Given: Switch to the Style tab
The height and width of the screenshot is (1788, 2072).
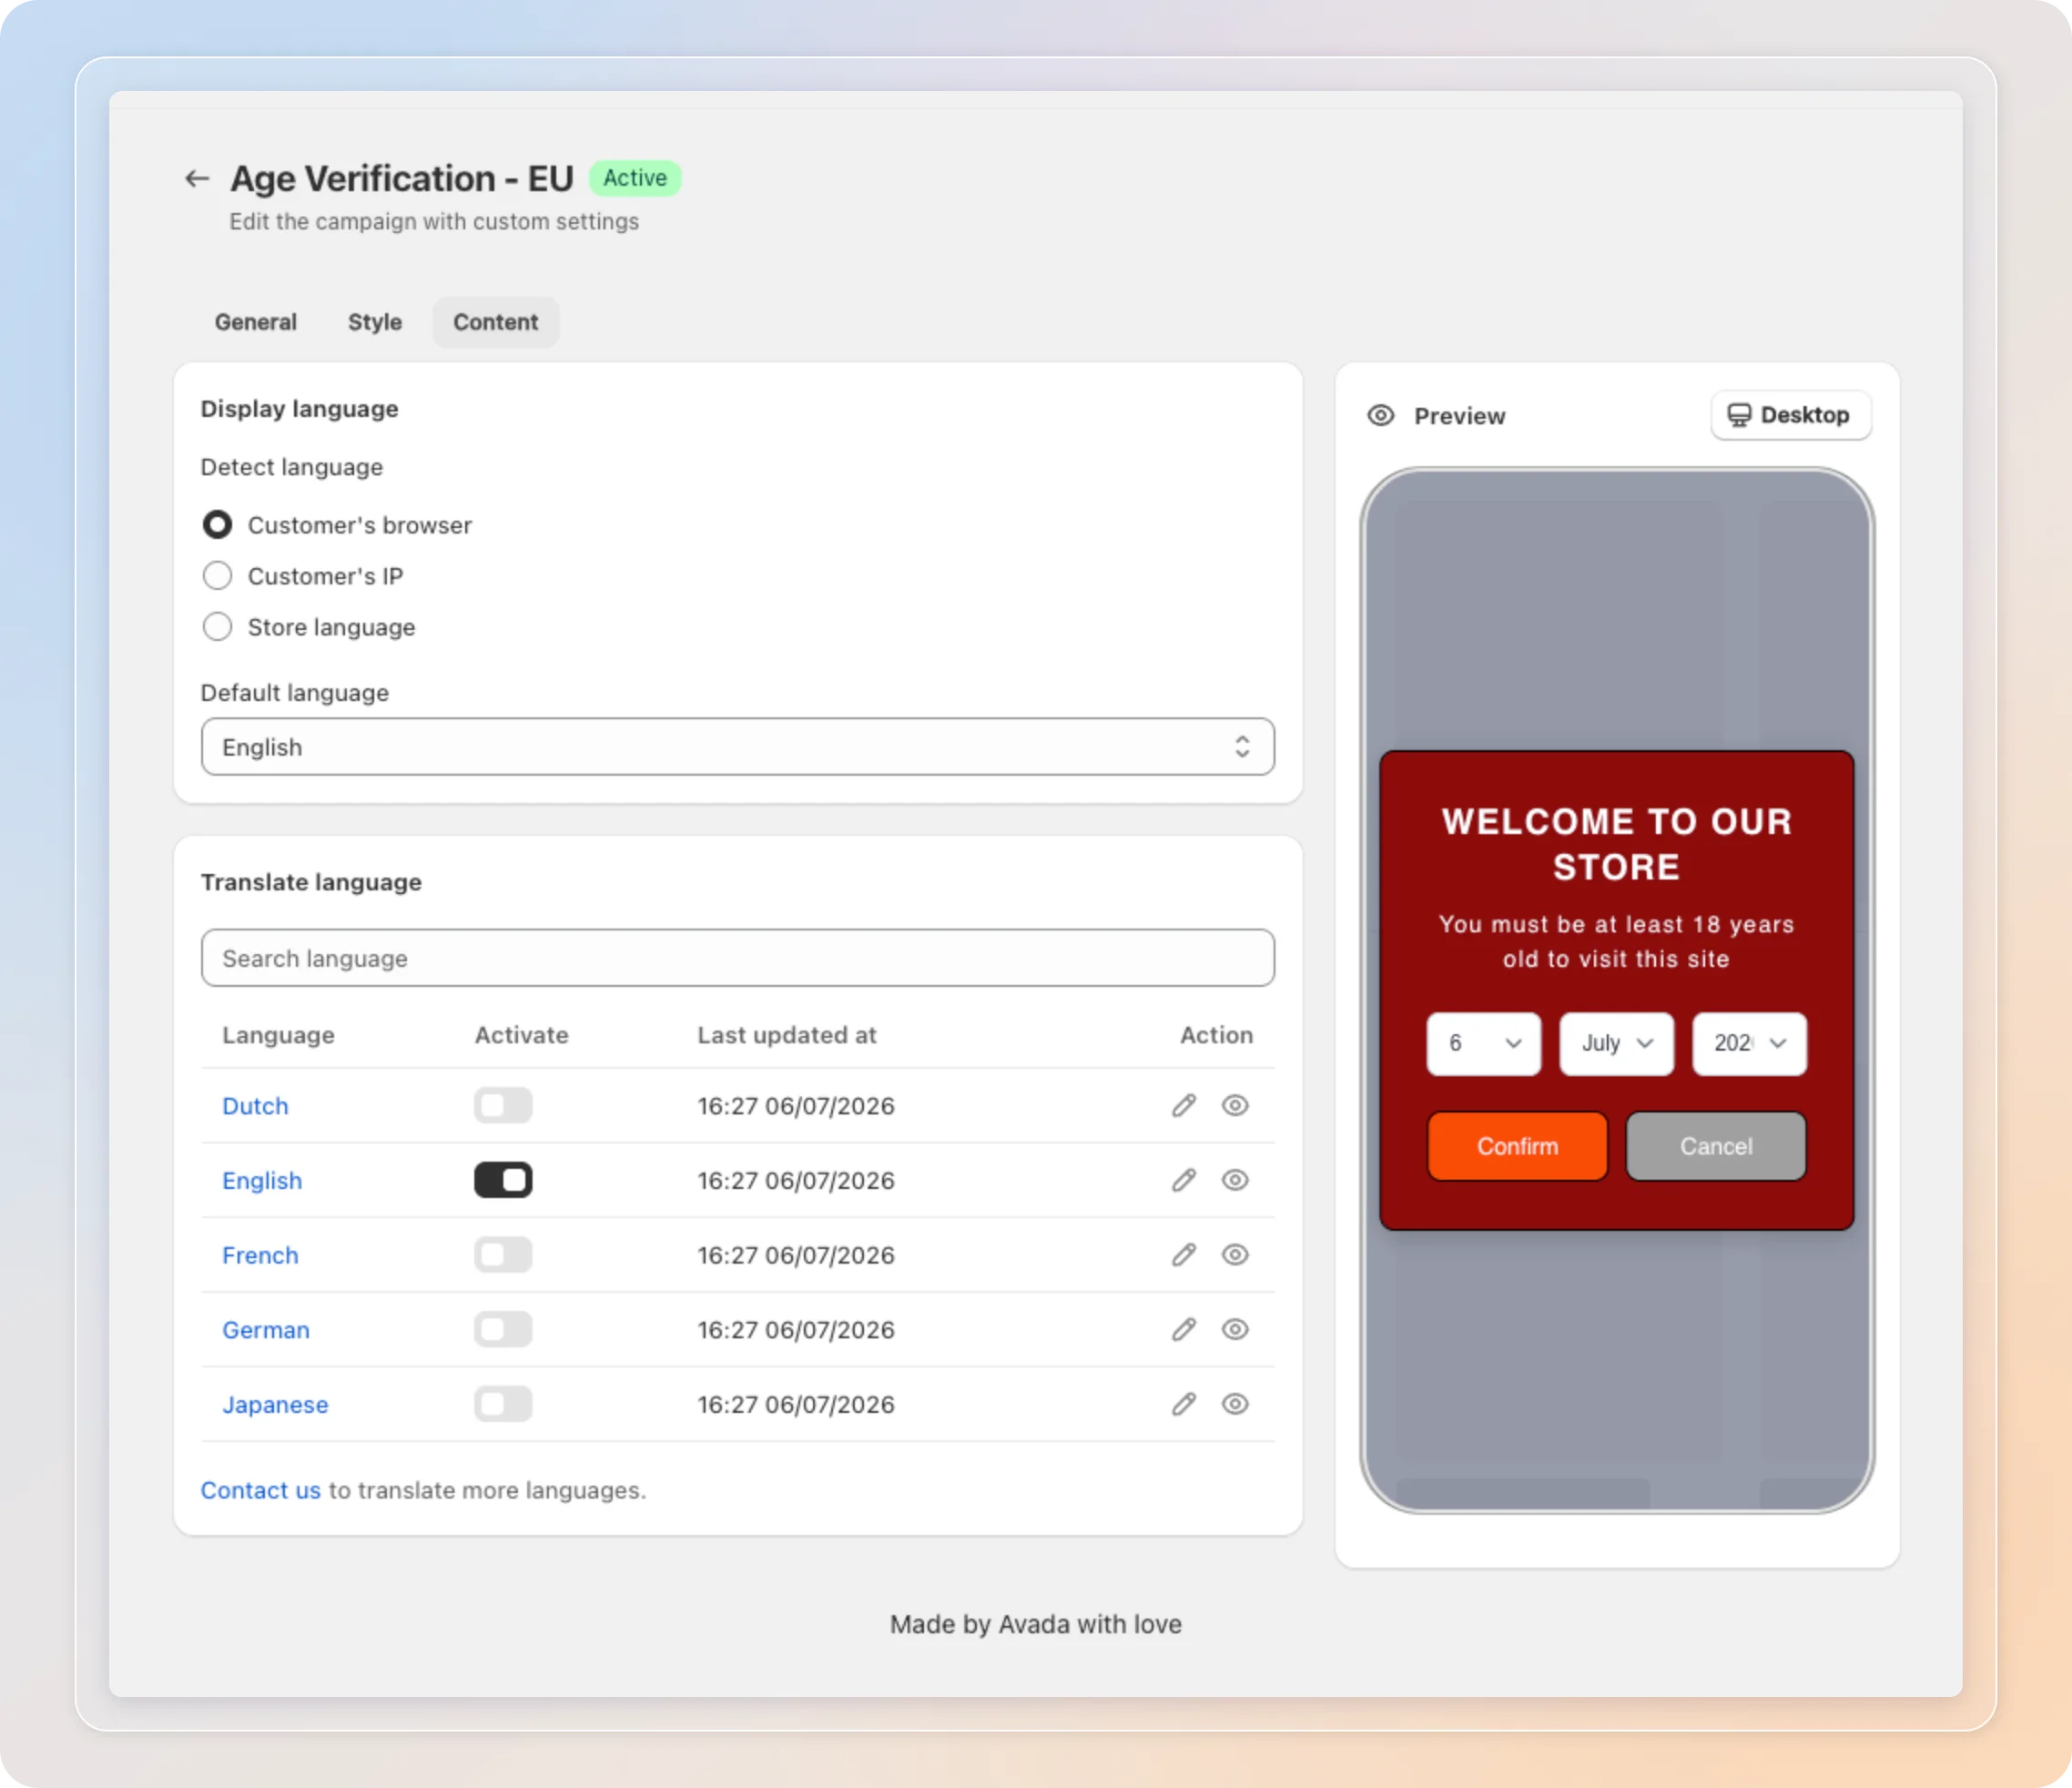Looking at the screenshot, I should click(375, 322).
